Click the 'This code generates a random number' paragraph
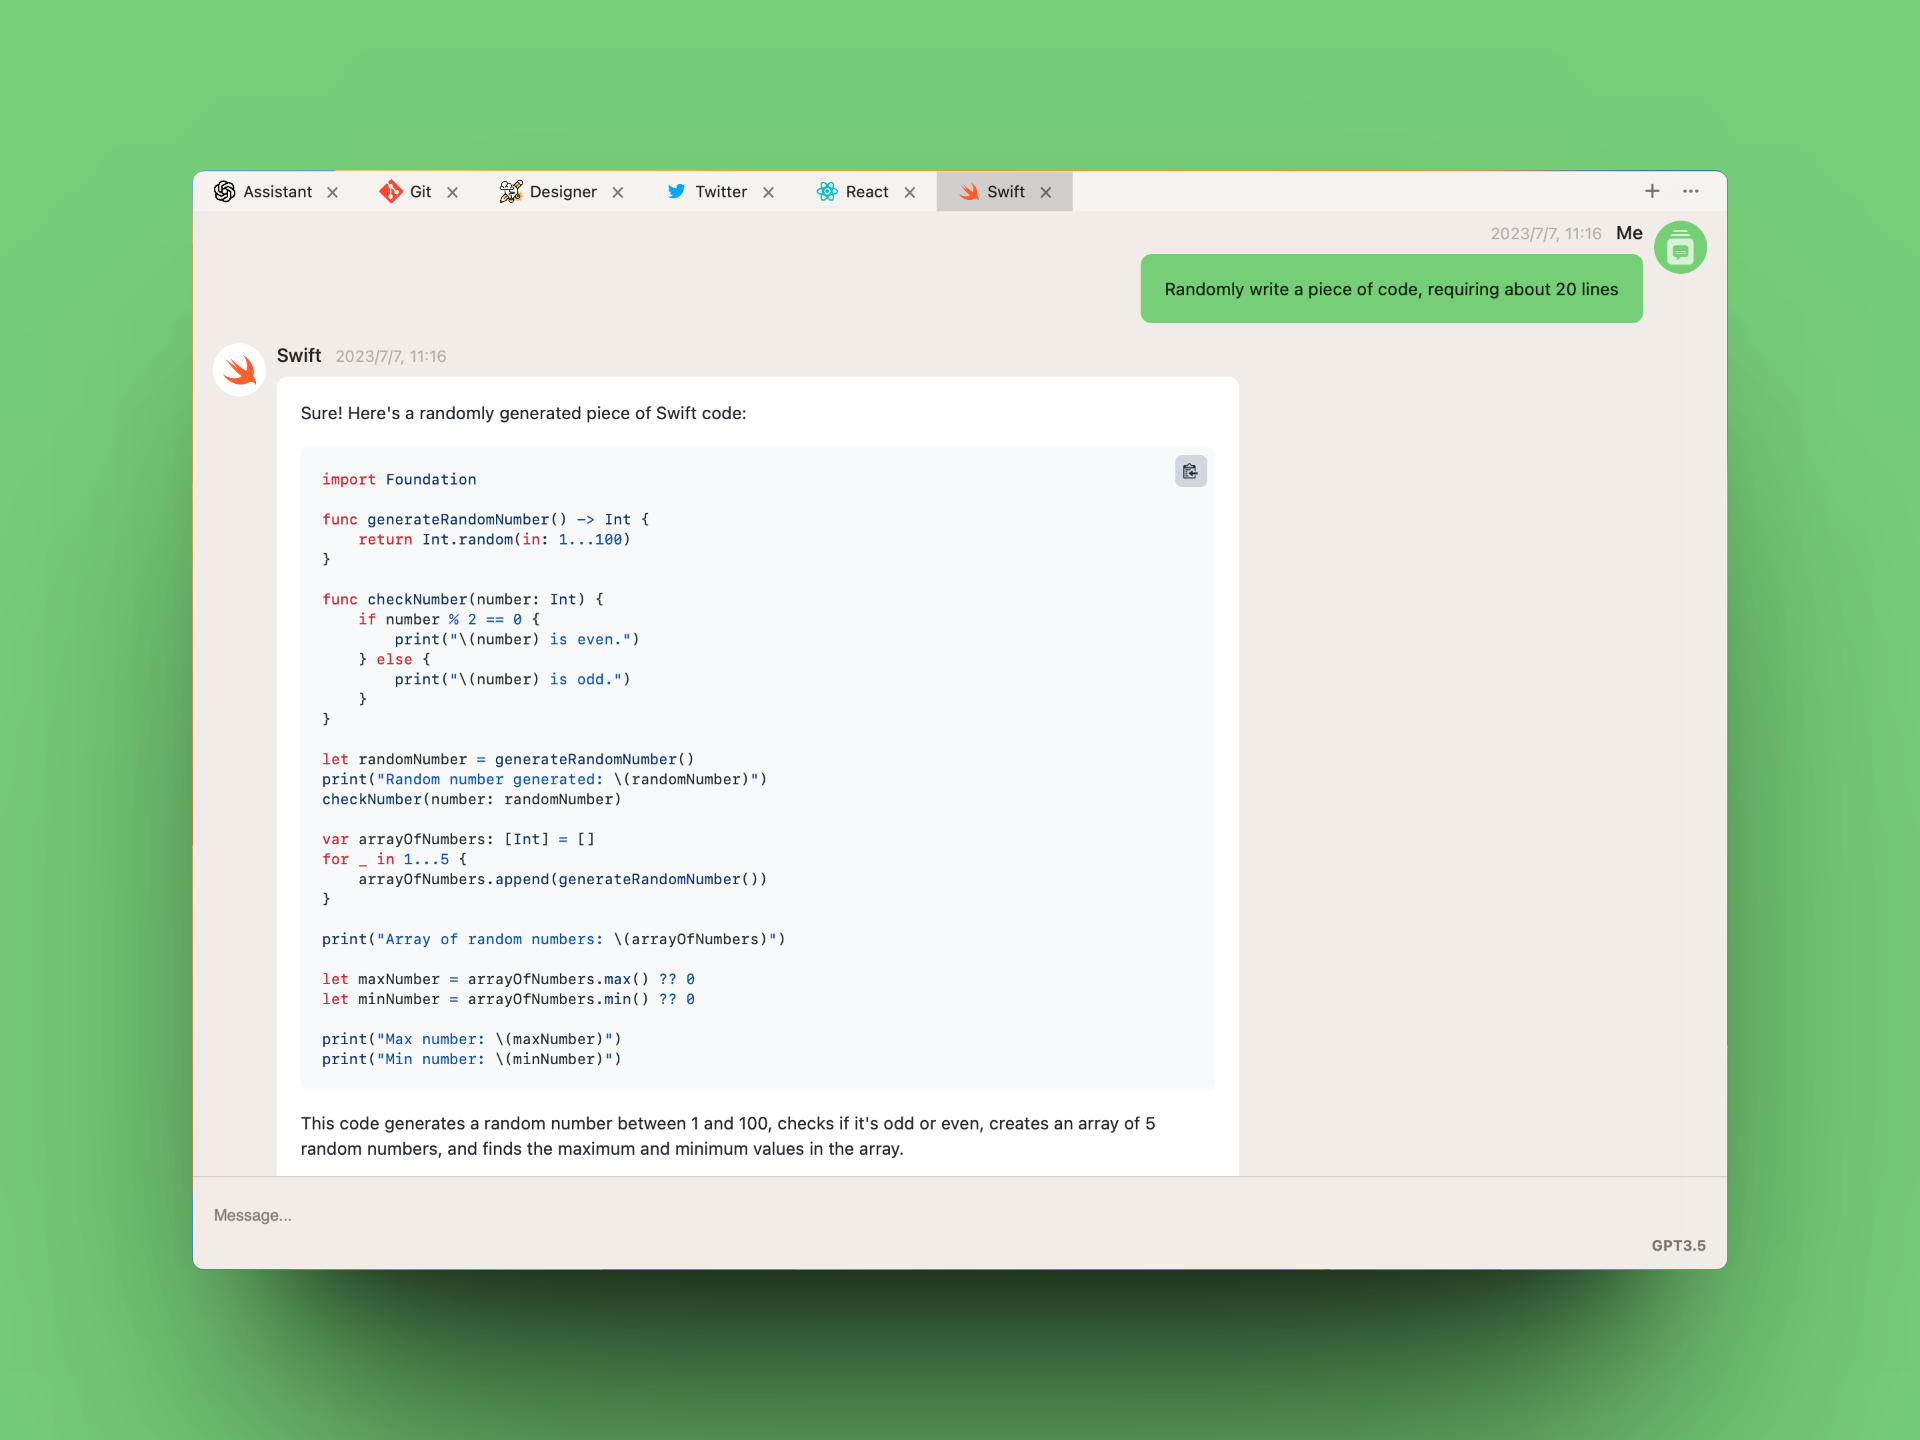The height and width of the screenshot is (1440, 1920). 728,1136
